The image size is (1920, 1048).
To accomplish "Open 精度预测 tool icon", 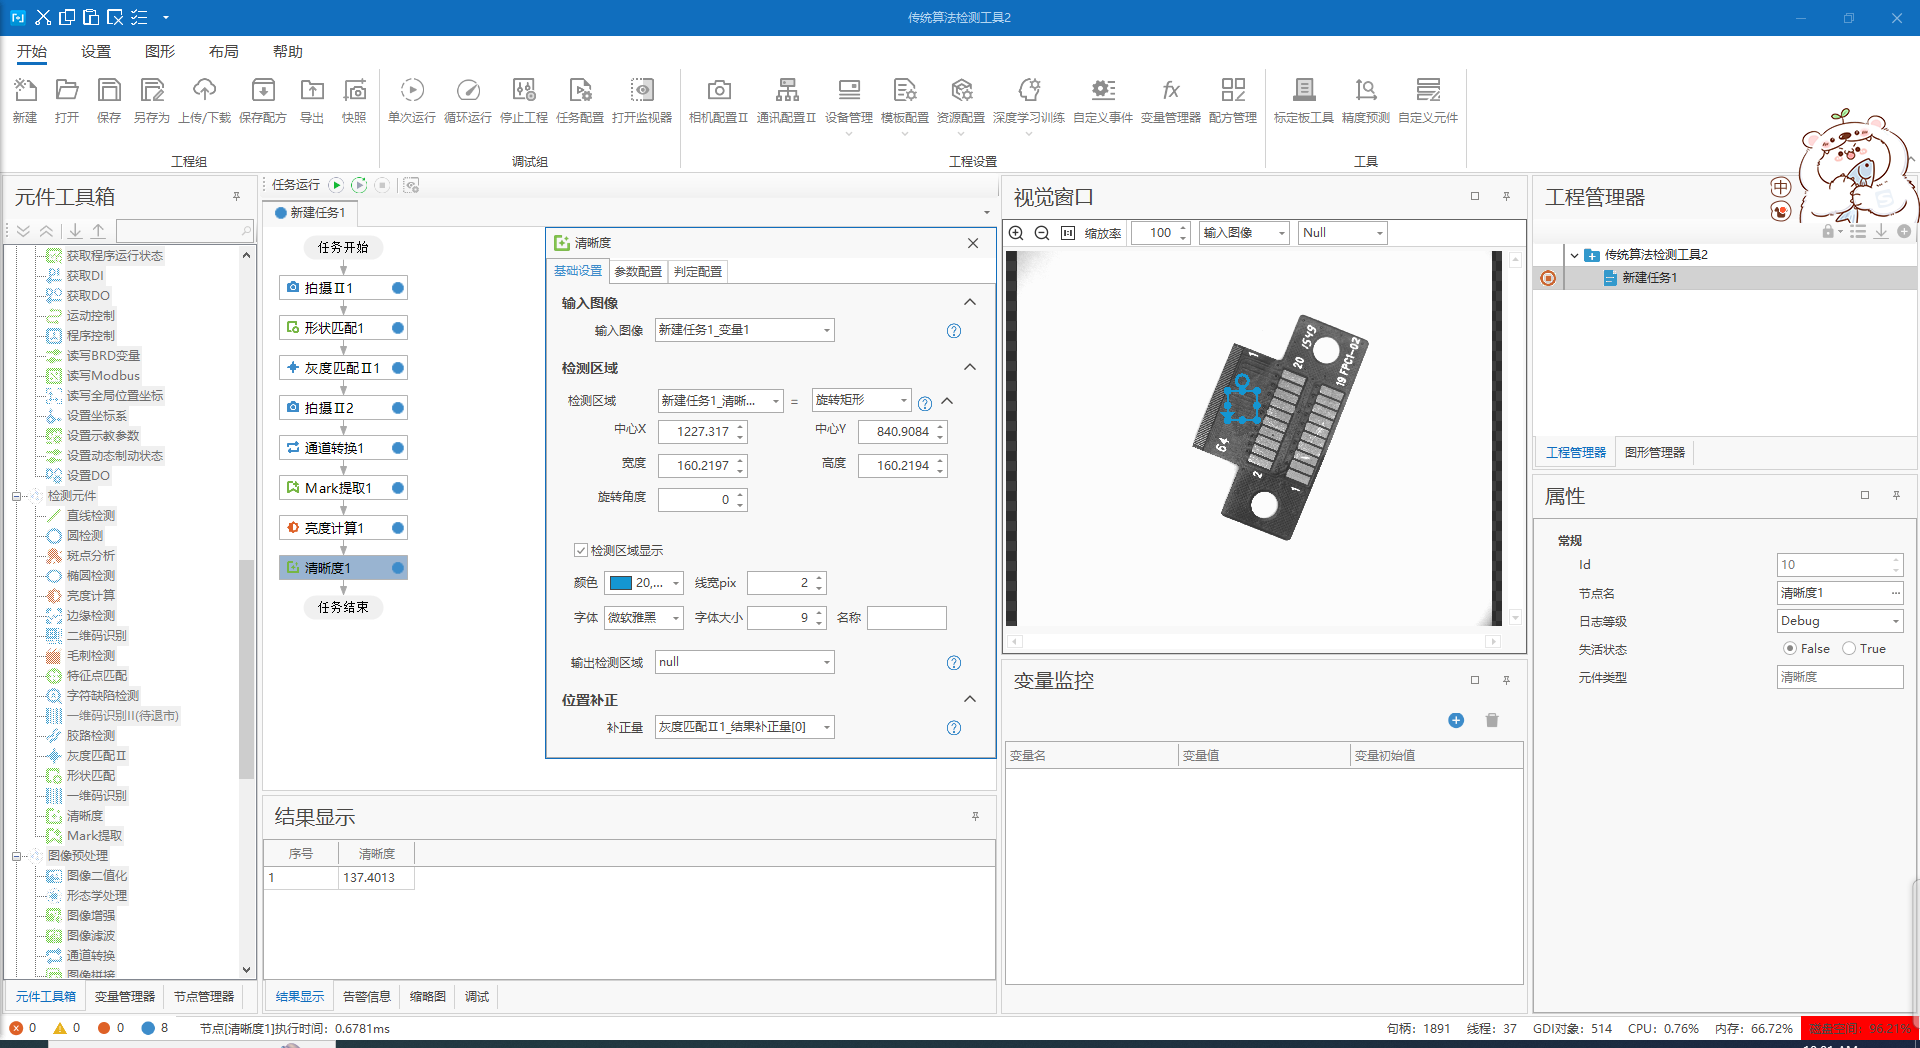I will pos(1366,91).
